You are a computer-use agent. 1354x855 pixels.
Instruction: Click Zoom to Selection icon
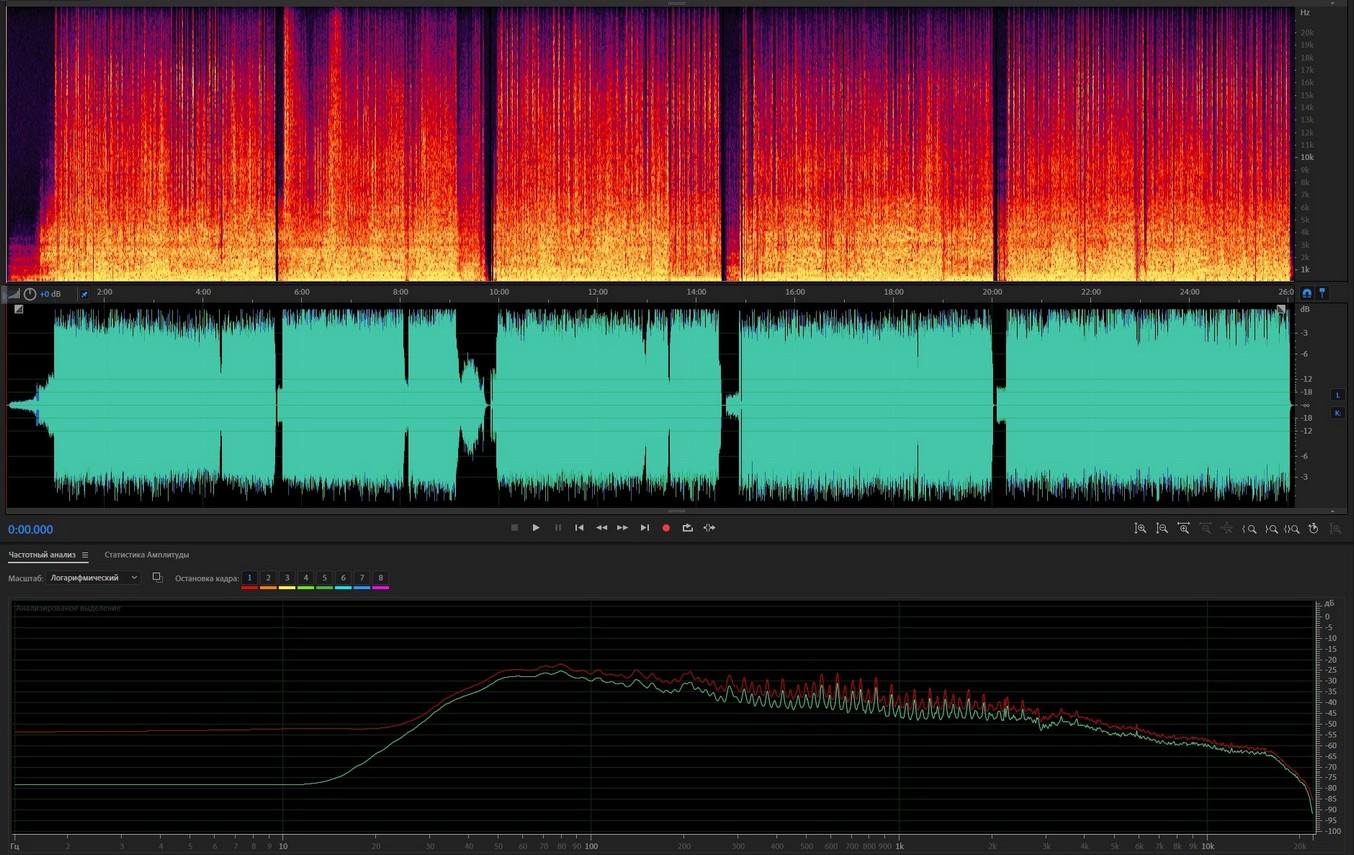(1292, 528)
